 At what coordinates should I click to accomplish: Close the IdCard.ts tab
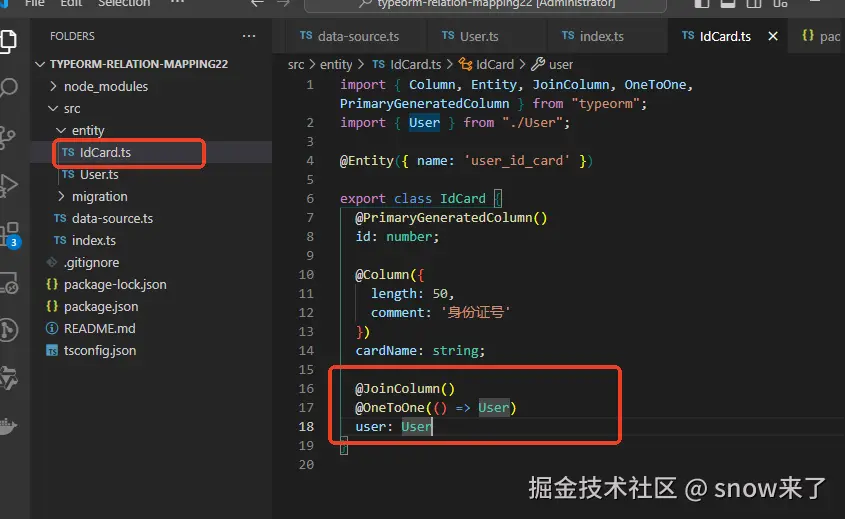[x=773, y=36]
